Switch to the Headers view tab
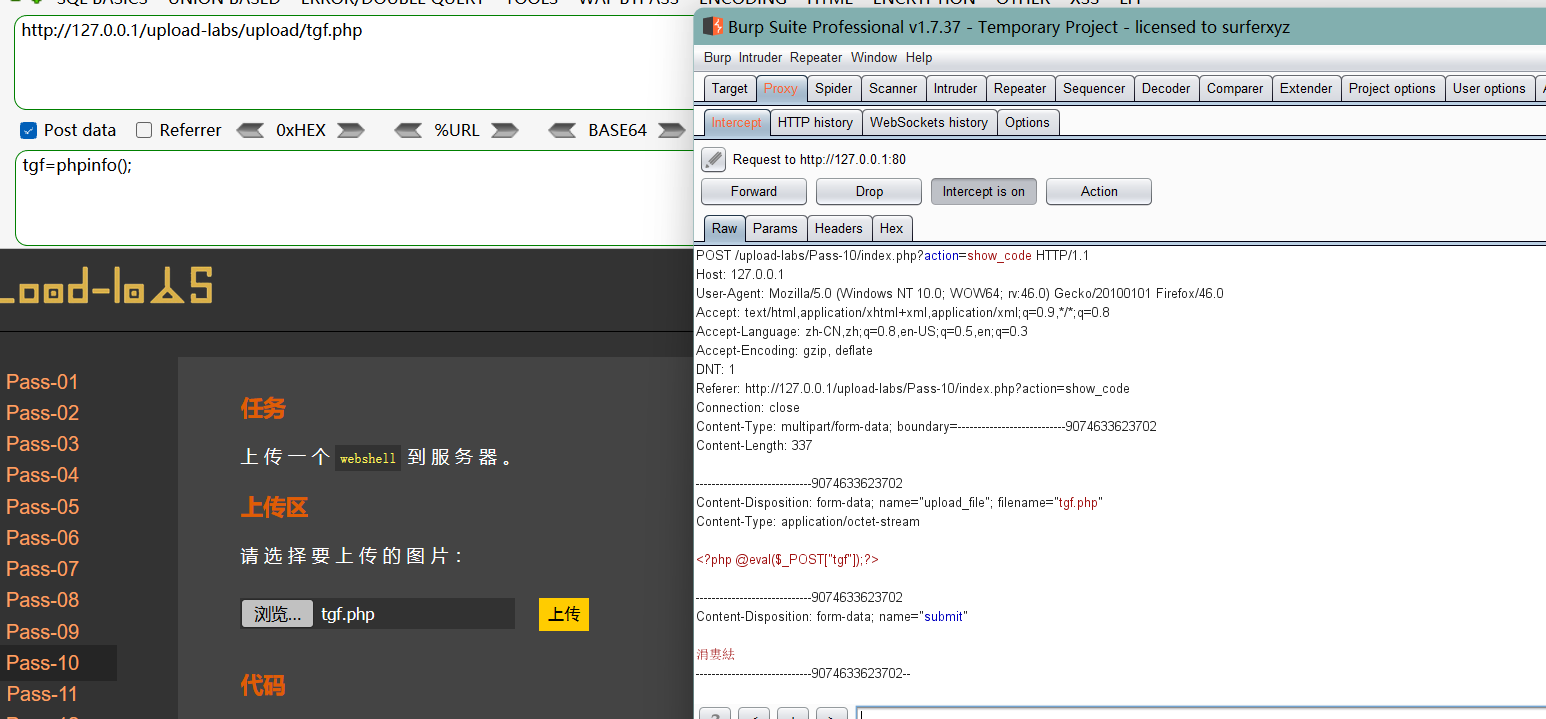This screenshot has height=719, width=1546. pyautogui.click(x=839, y=228)
